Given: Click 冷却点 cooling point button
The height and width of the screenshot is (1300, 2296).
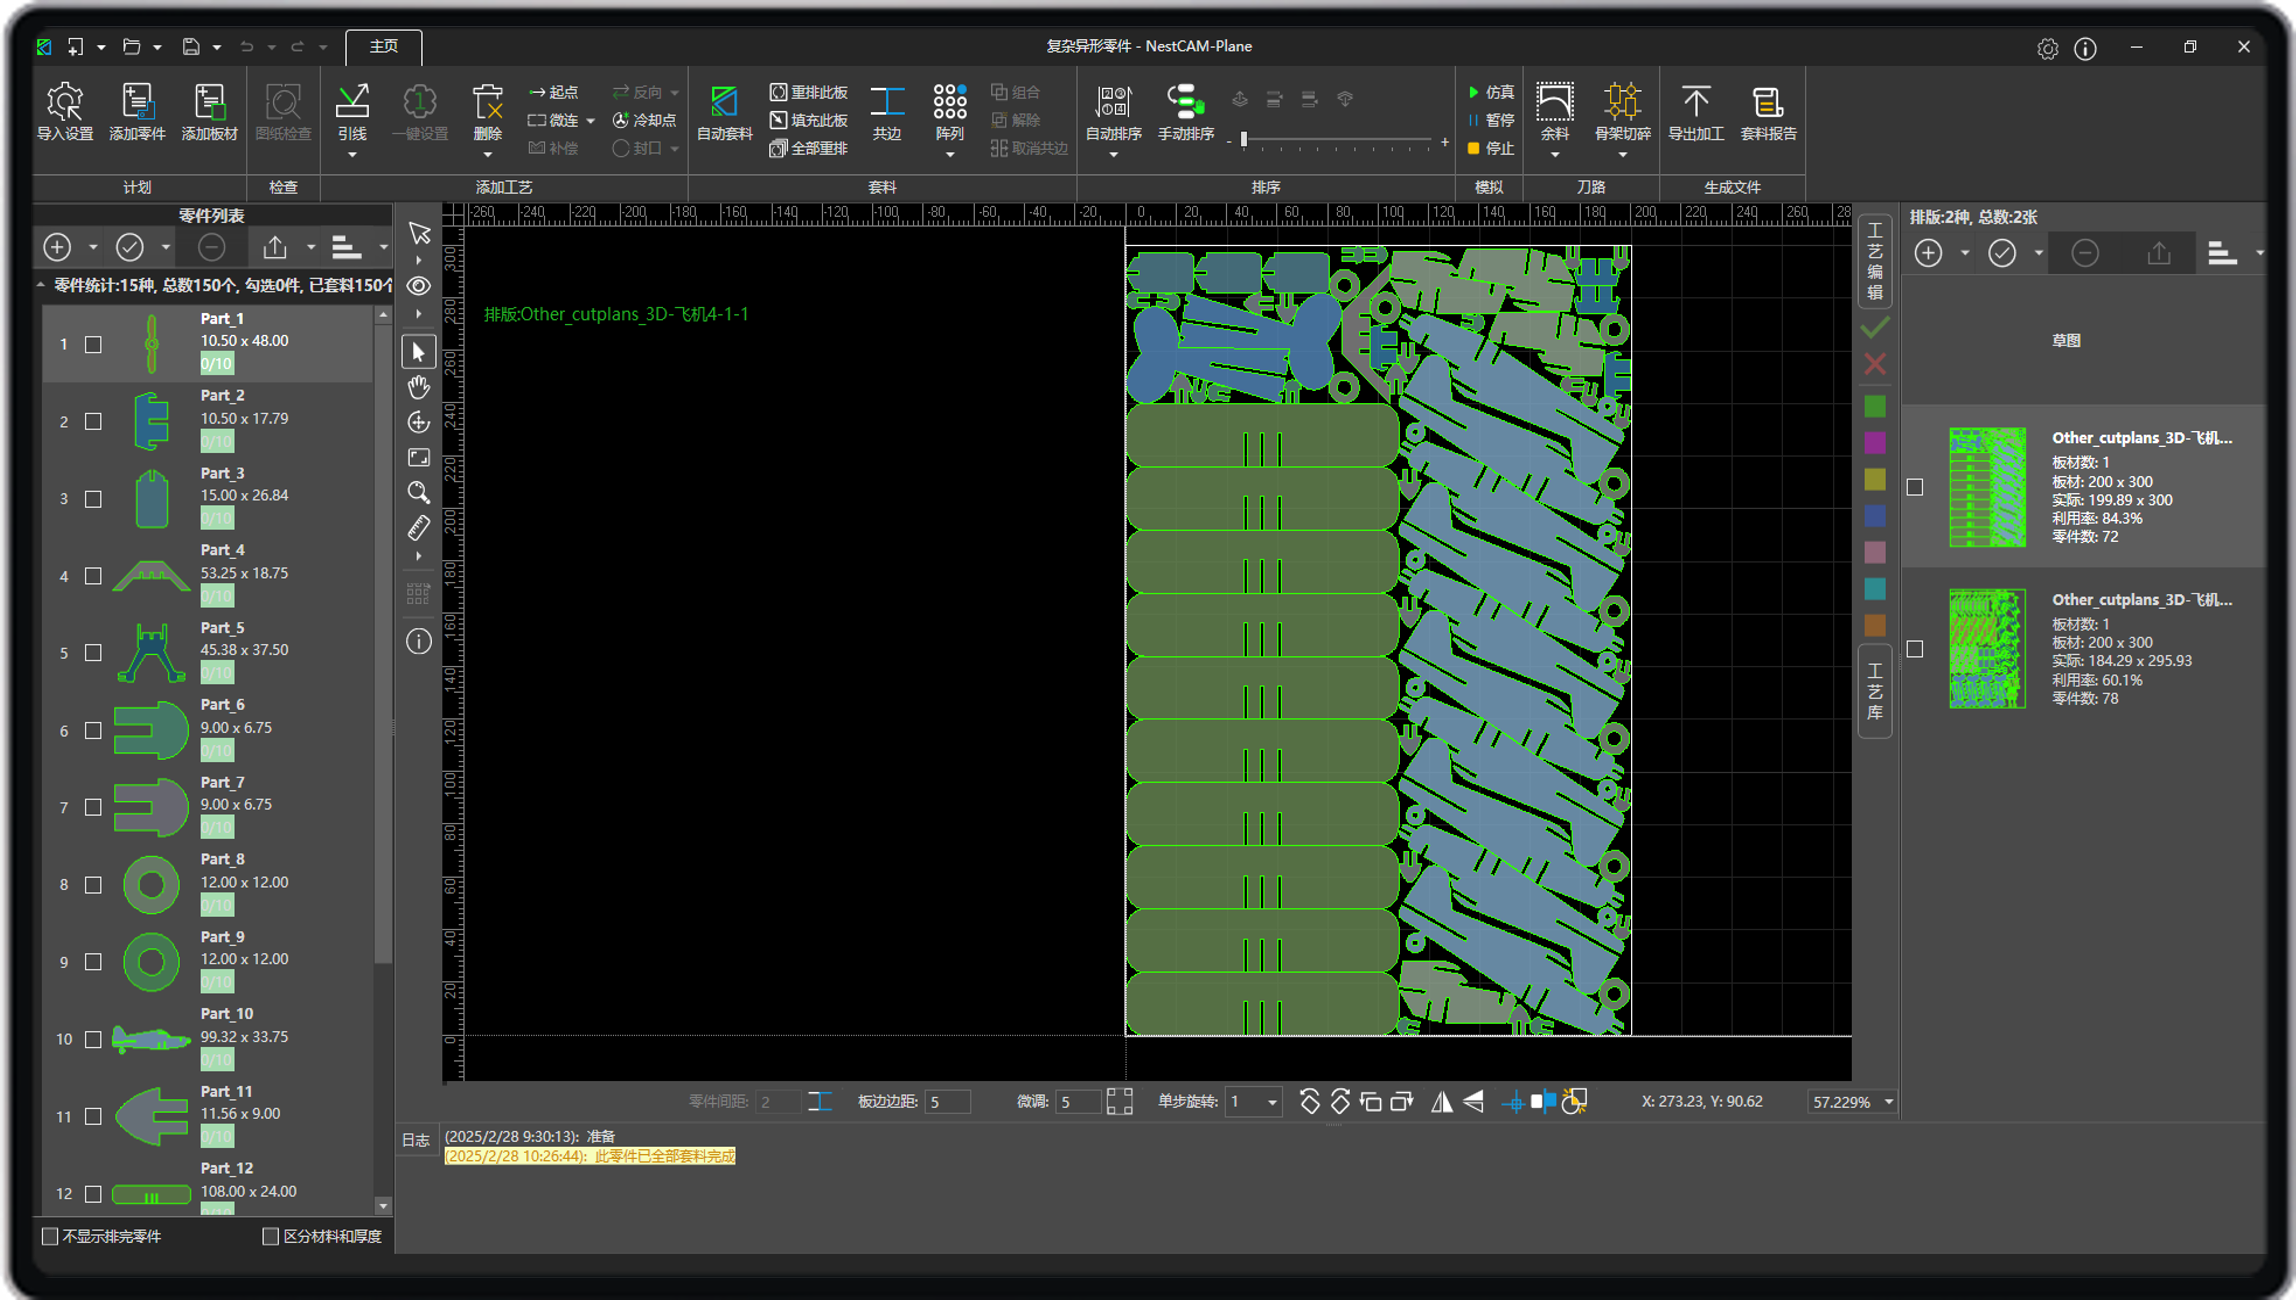Looking at the screenshot, I should click(x=644, y=120).
